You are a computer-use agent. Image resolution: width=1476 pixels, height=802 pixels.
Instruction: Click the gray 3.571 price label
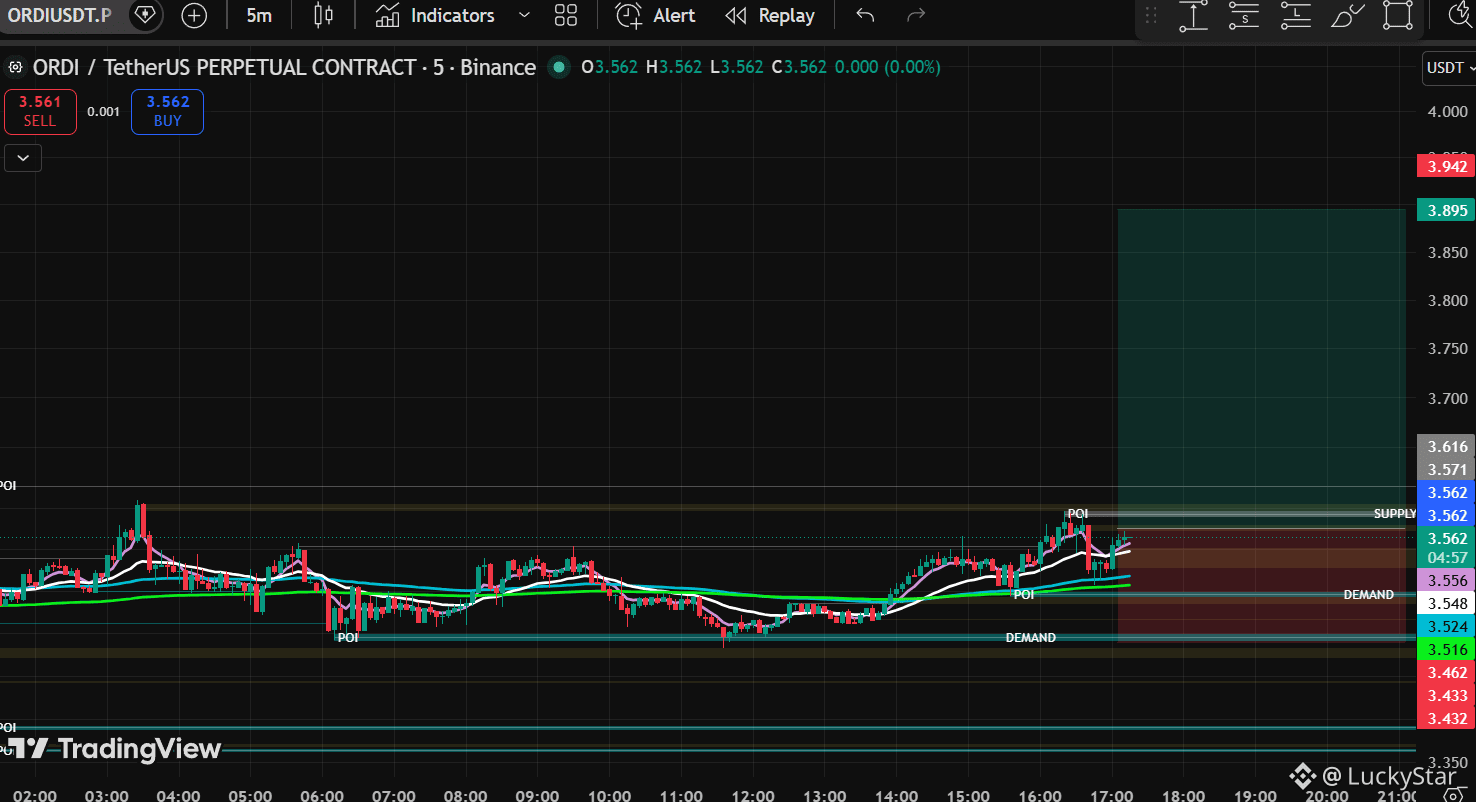(x=1447, y=470)
